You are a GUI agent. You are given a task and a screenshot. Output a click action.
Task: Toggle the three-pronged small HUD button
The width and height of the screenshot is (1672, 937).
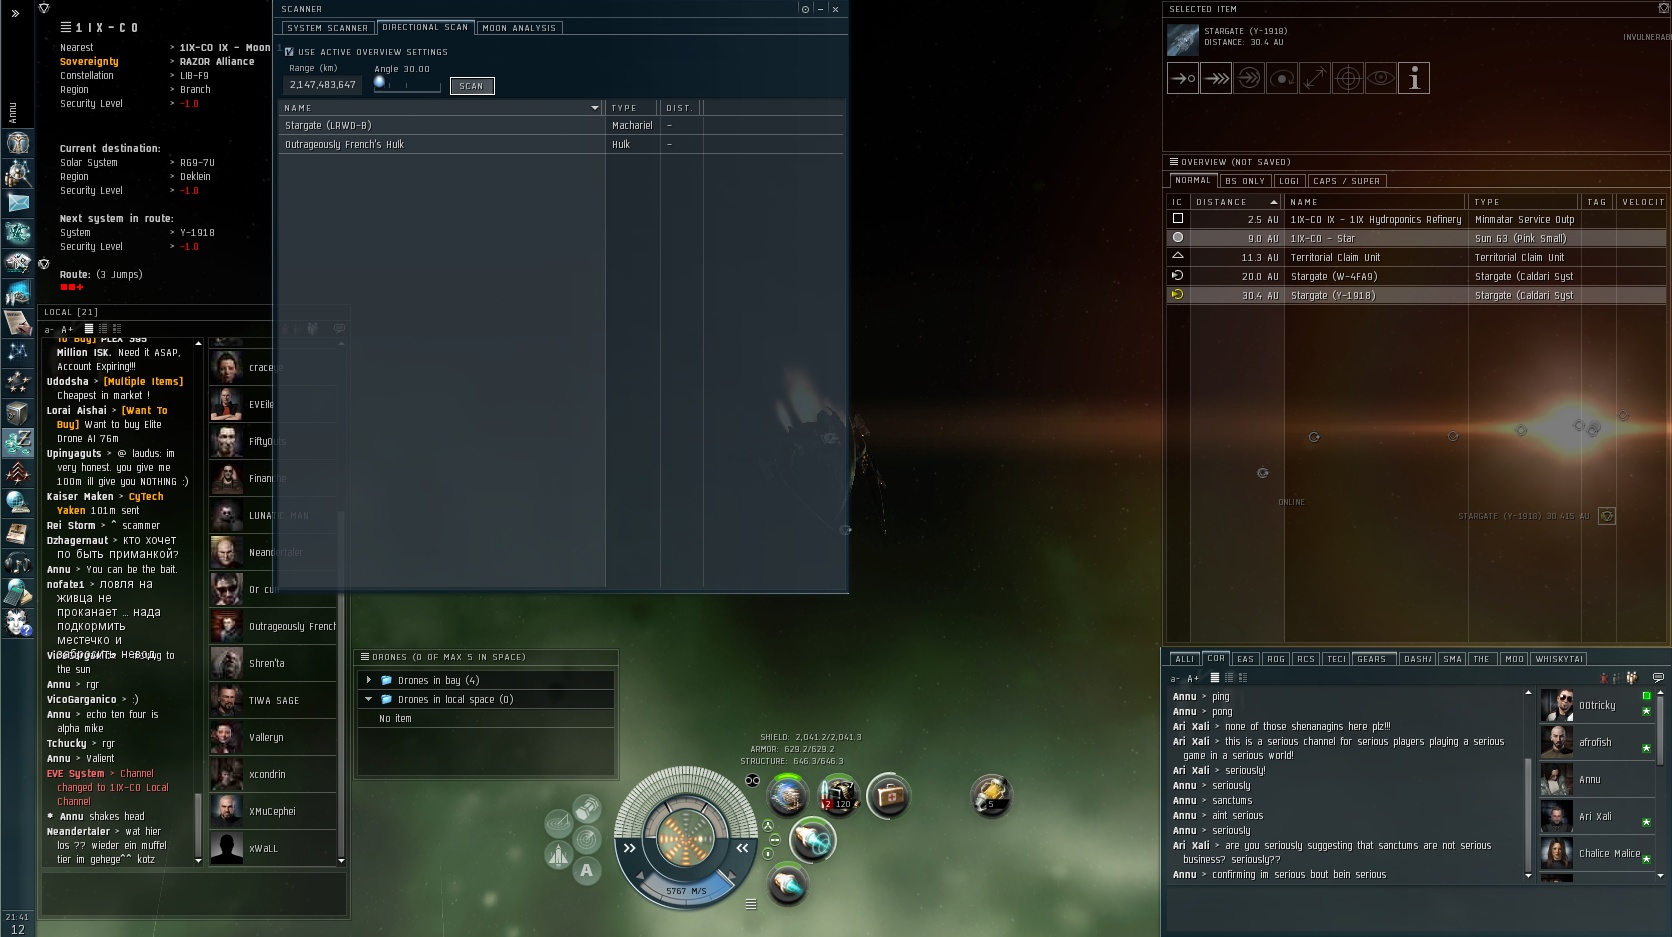pos(768,826)
